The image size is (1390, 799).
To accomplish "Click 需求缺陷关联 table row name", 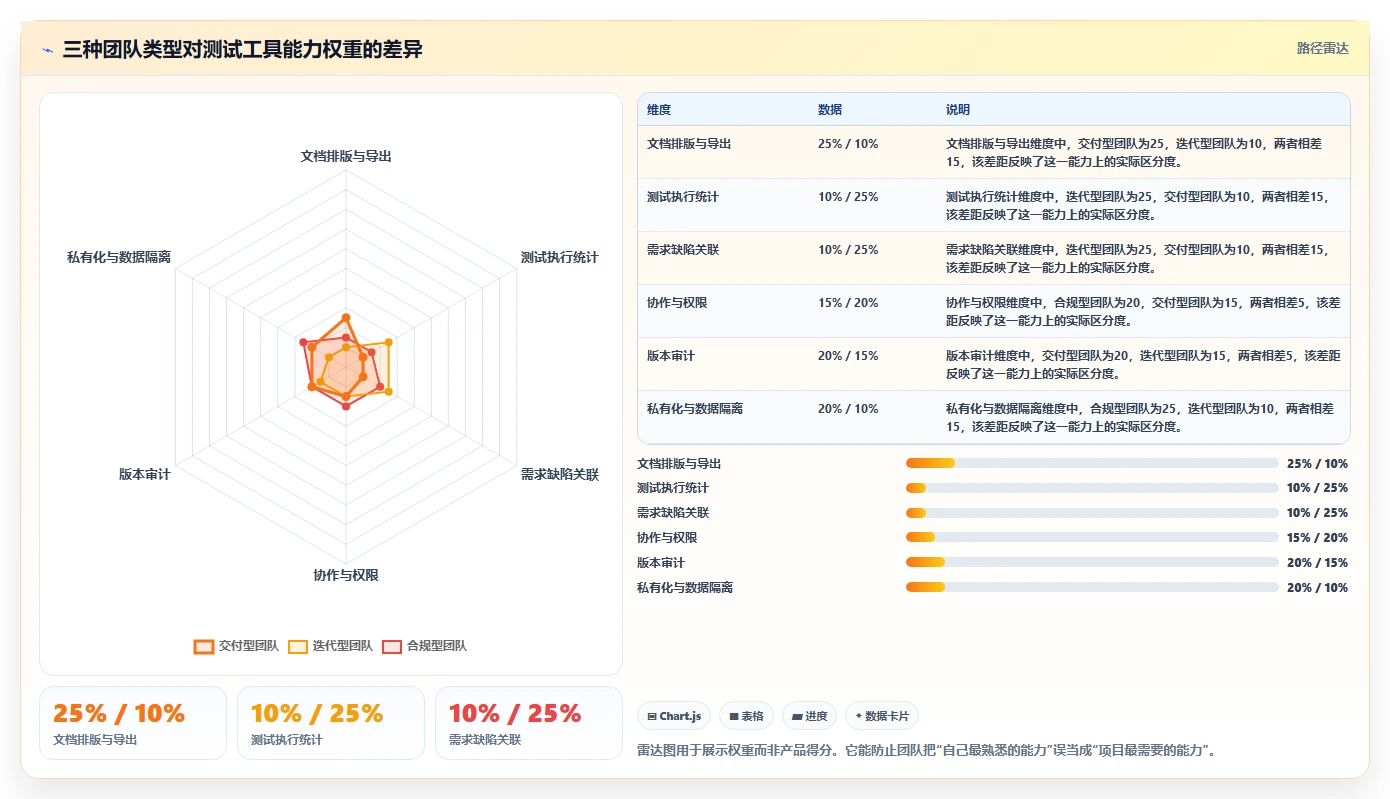I will coord(683,250).
